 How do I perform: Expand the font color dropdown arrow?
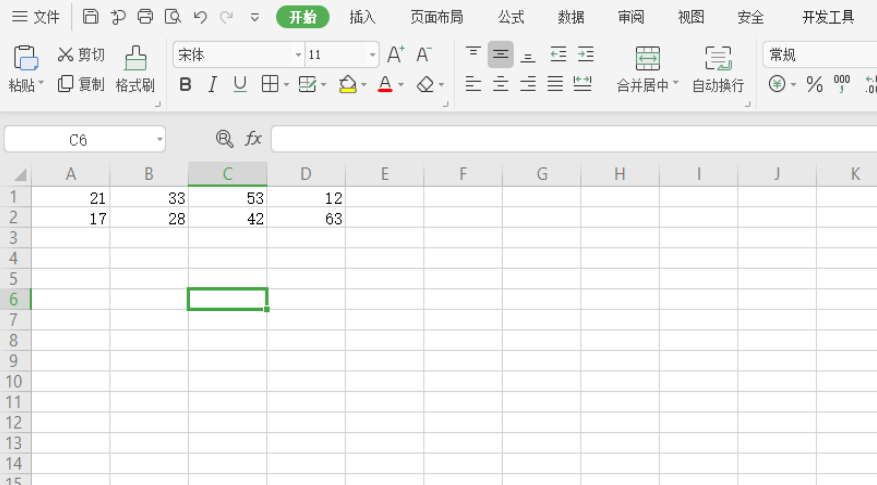[x=400, y=85]
